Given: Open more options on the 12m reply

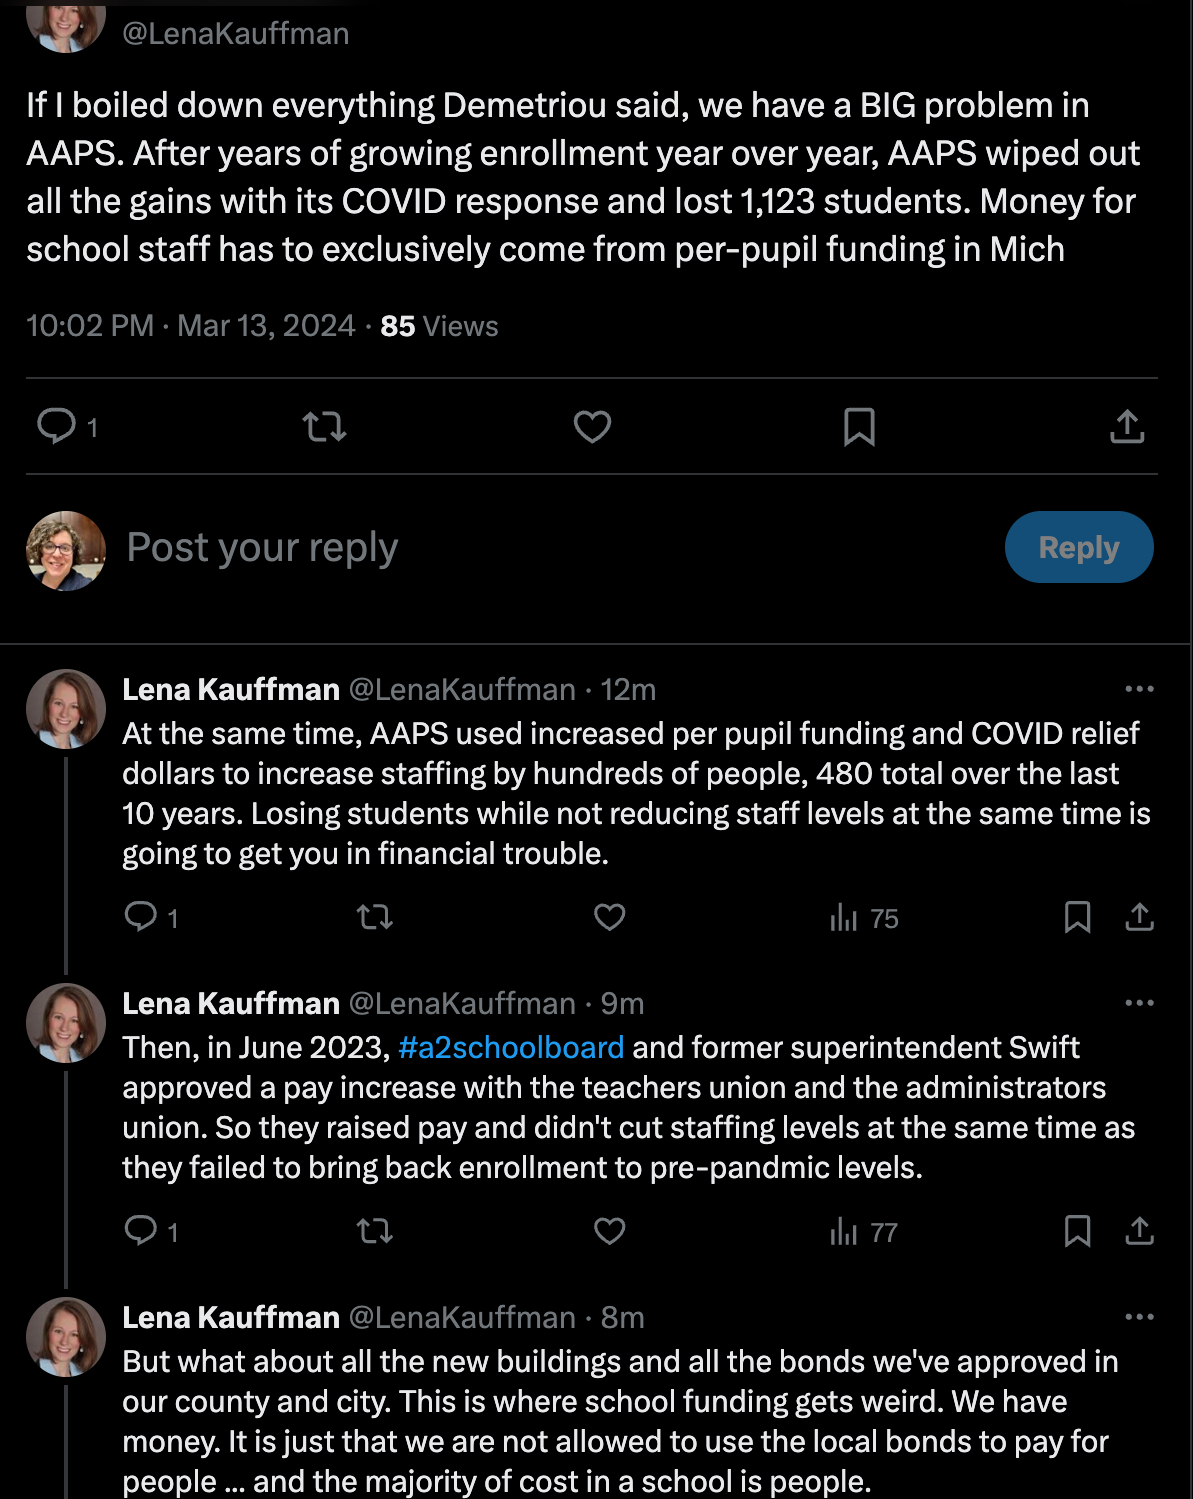Looking at the screenshot, I should 1139,689.
